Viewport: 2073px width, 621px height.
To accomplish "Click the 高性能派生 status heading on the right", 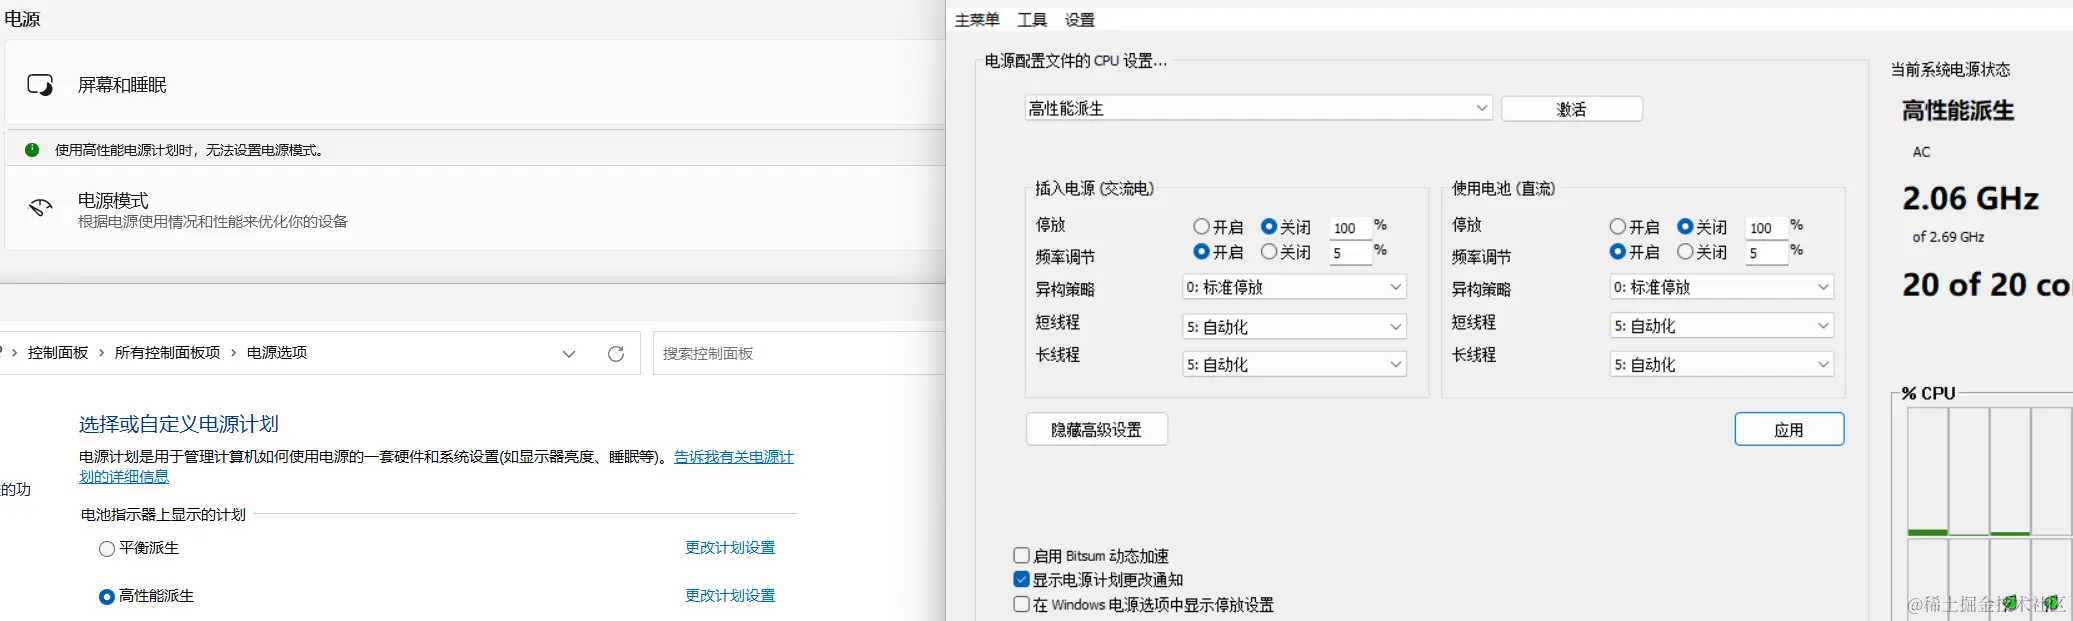I will (x=1958, y=111).
